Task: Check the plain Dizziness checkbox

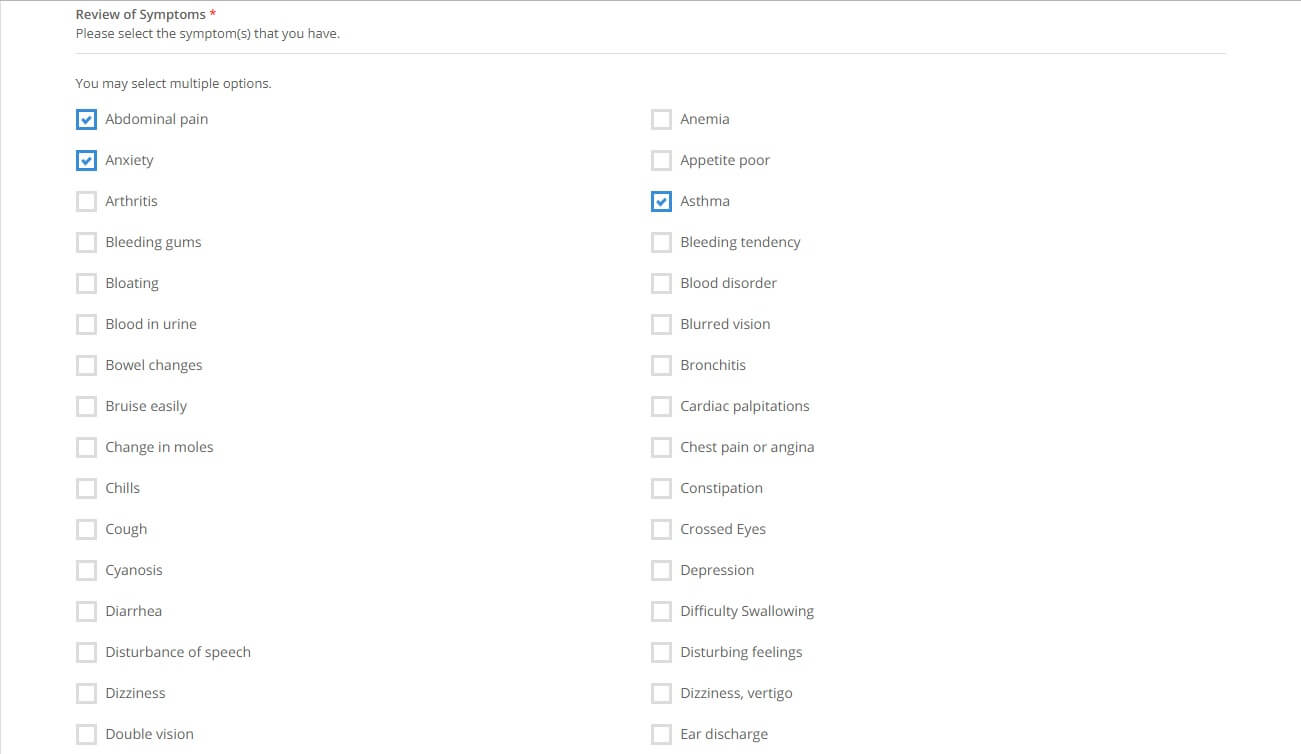Action: point(86,693)
